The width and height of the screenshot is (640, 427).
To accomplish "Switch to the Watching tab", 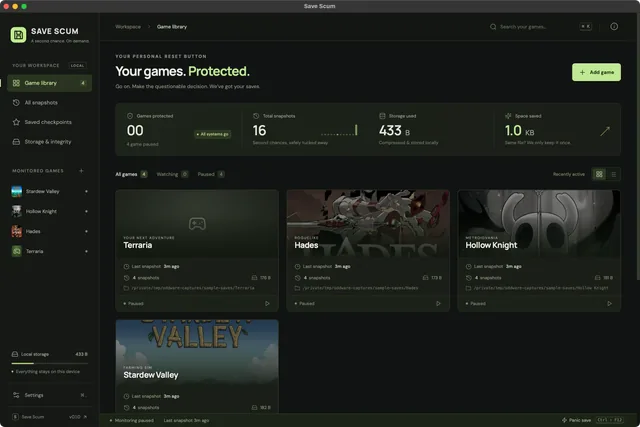I will (172, 174).
